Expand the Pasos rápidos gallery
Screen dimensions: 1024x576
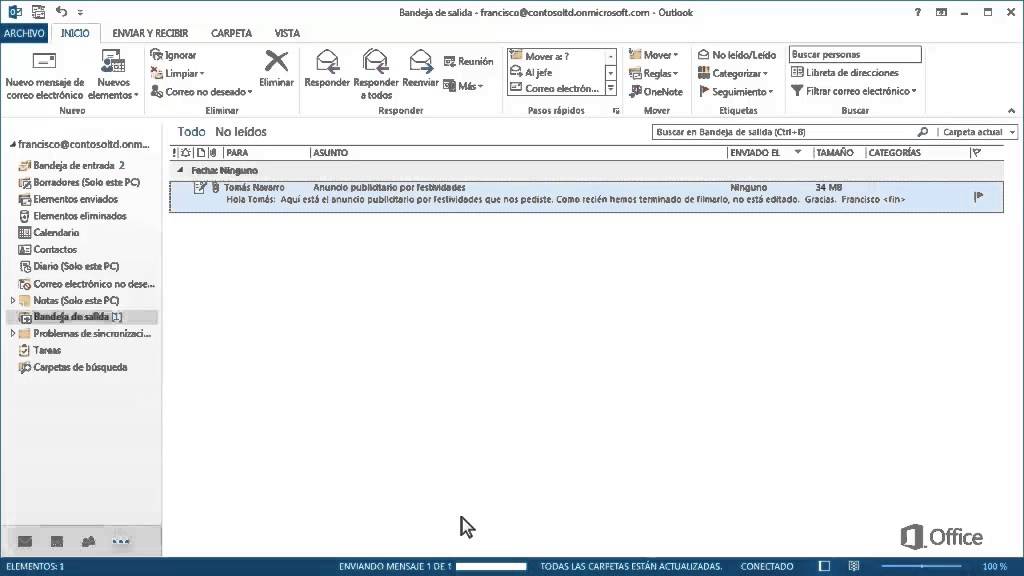click(x=611, y=88)
